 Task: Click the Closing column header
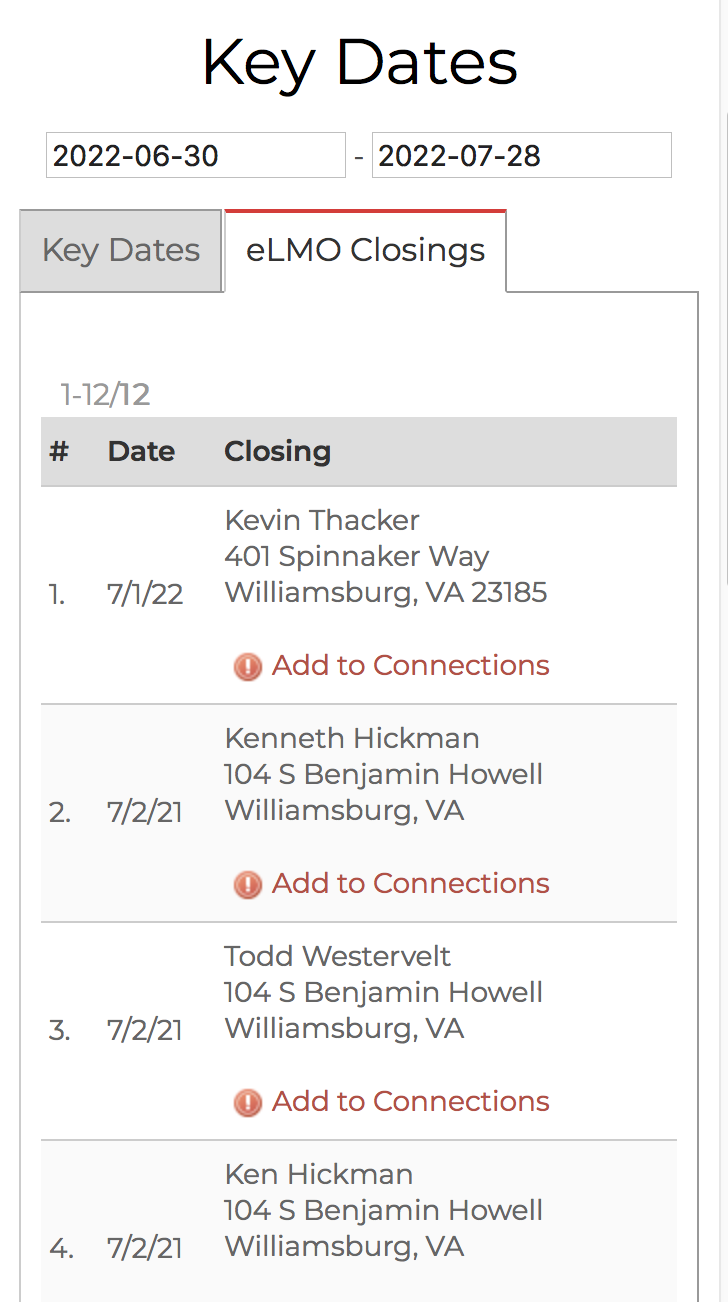click(277, 452)
